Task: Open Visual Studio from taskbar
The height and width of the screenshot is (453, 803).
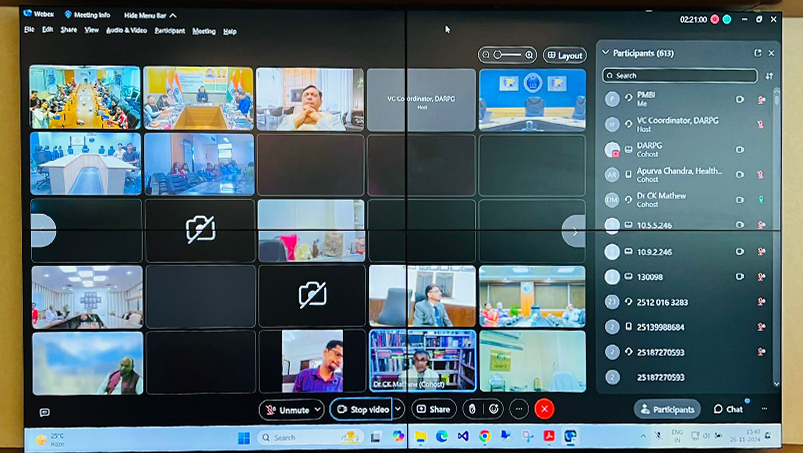Action: (x=463, y=436)
